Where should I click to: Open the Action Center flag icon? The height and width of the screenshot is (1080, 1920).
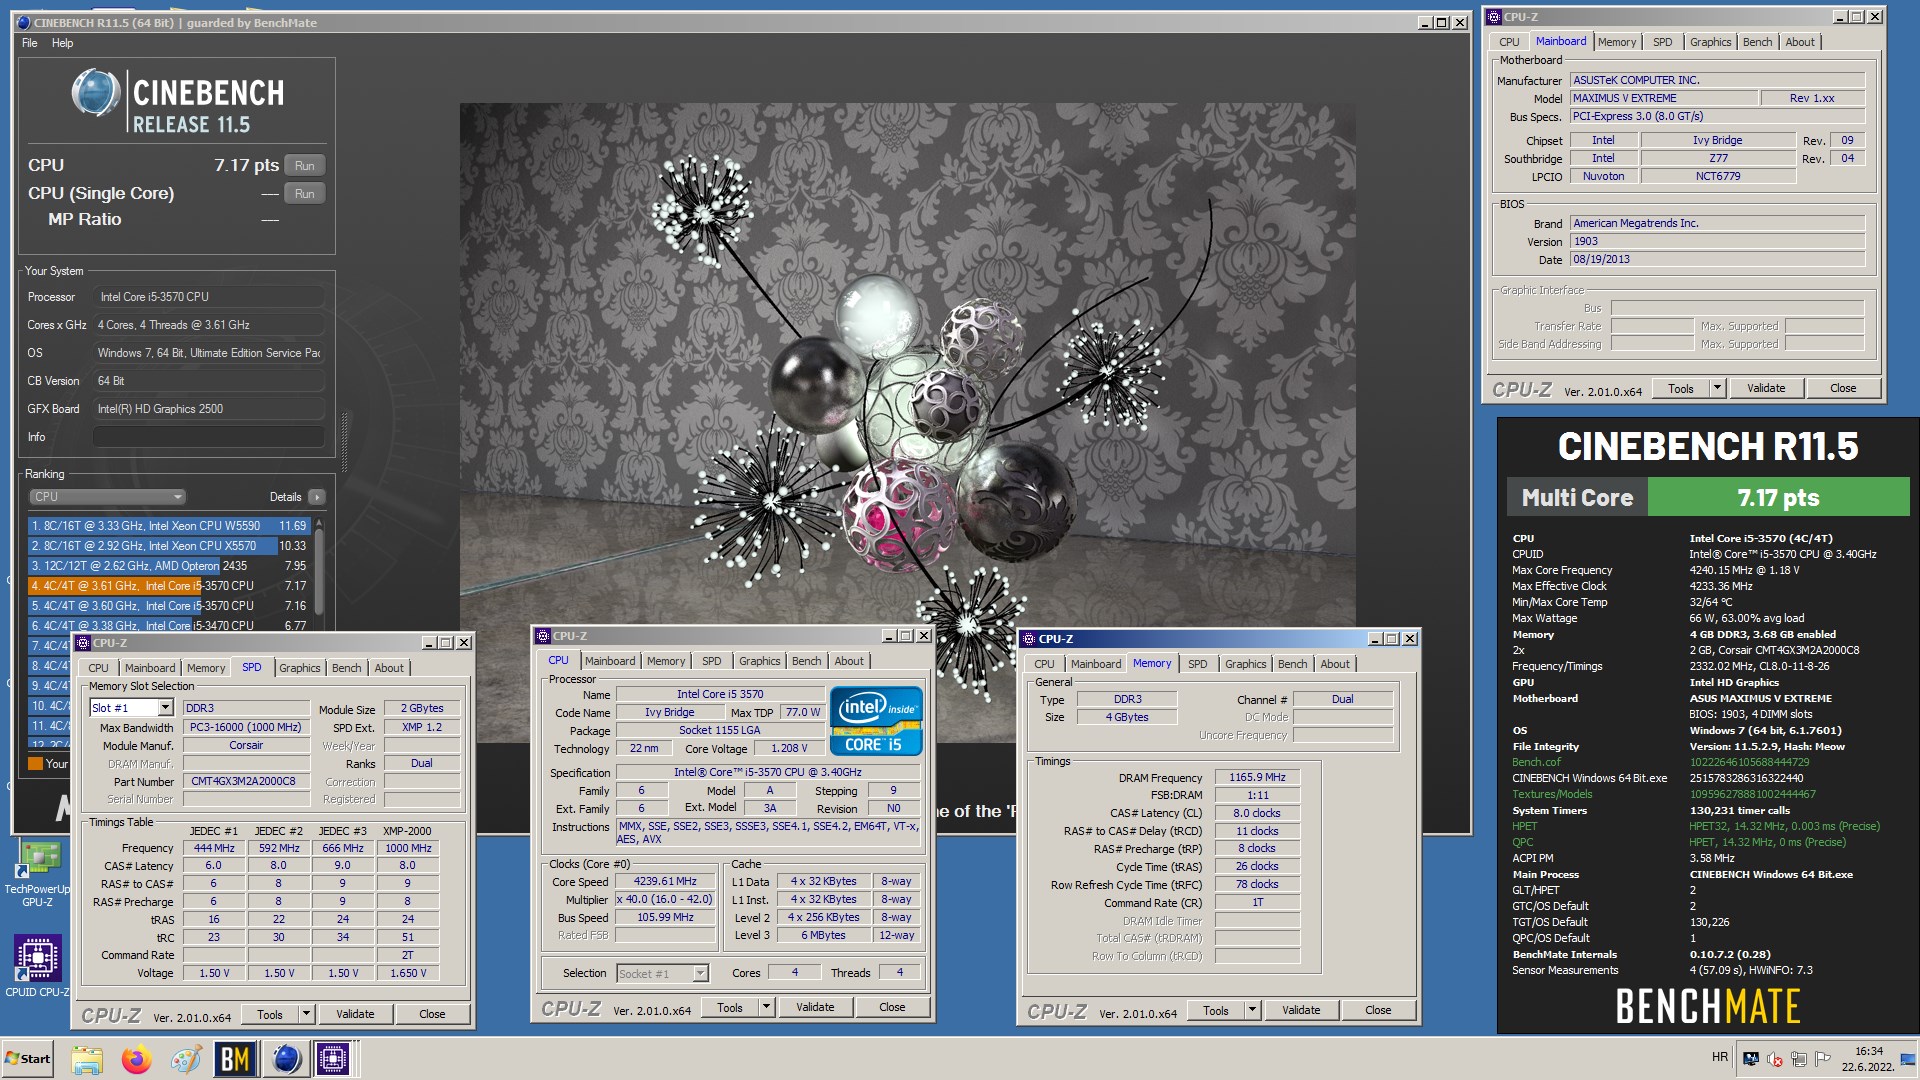1823,1059
